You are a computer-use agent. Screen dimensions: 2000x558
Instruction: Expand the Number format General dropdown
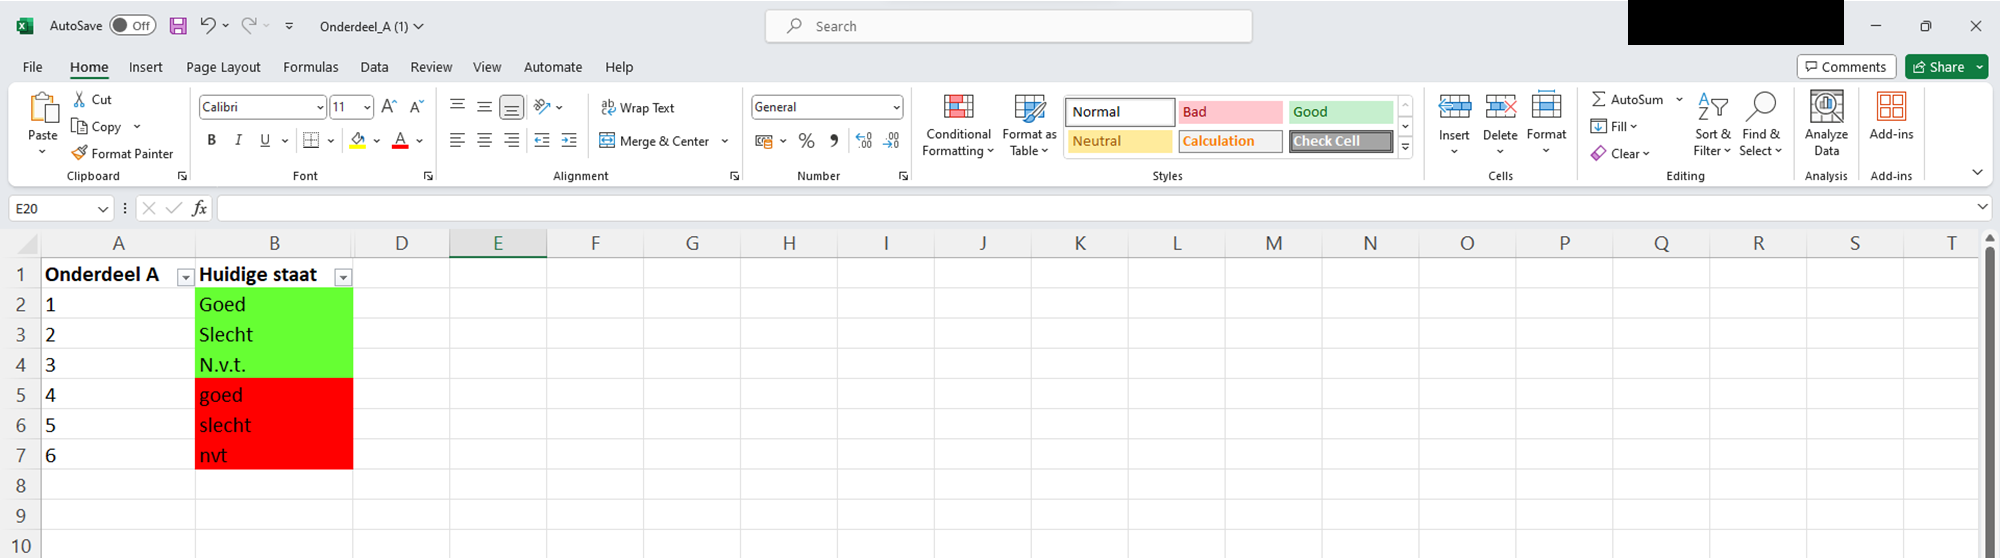click(x=895, y=107)
